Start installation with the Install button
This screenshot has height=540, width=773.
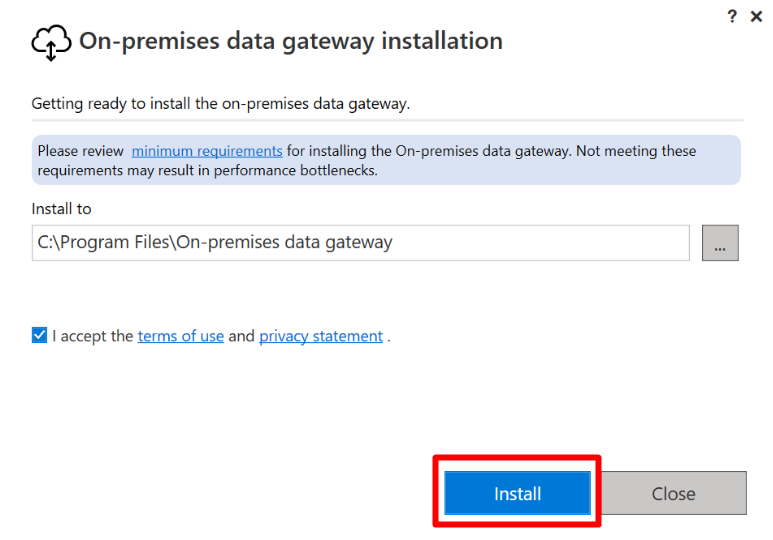(517, 493)
